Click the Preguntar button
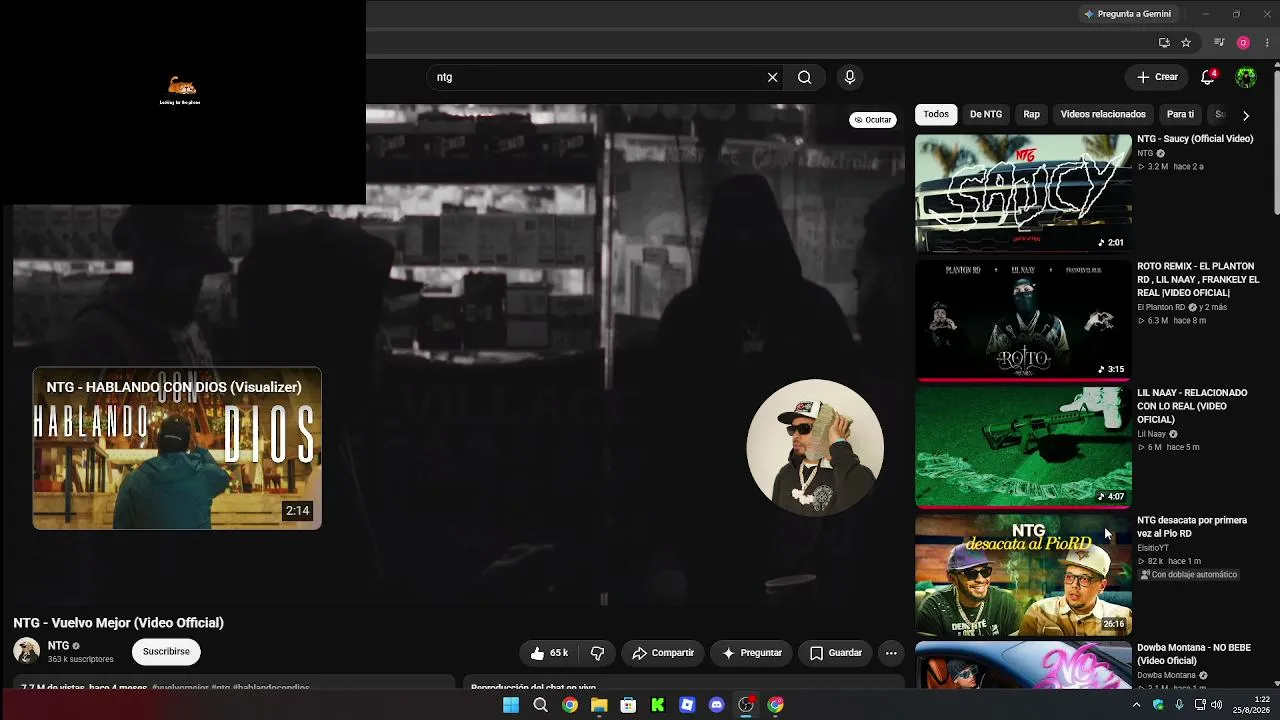 pos(752,653)
